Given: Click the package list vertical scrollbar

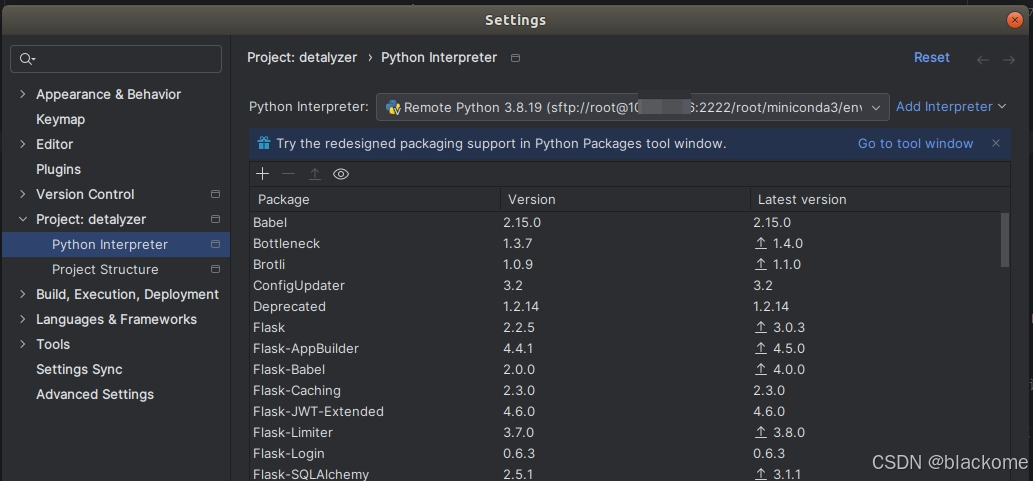Looking at the screenshot, I should (x=1005, y=239).
